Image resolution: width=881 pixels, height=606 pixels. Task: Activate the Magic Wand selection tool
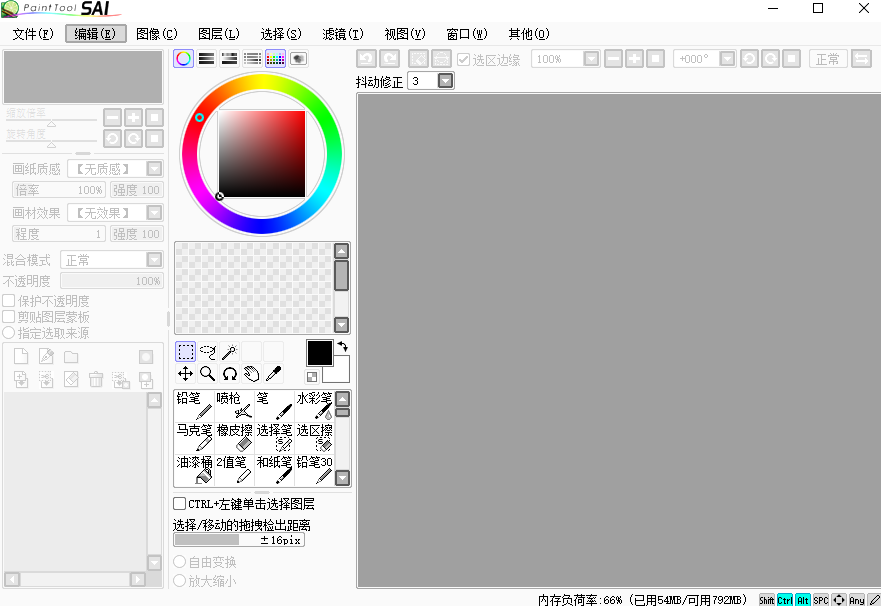228,351
